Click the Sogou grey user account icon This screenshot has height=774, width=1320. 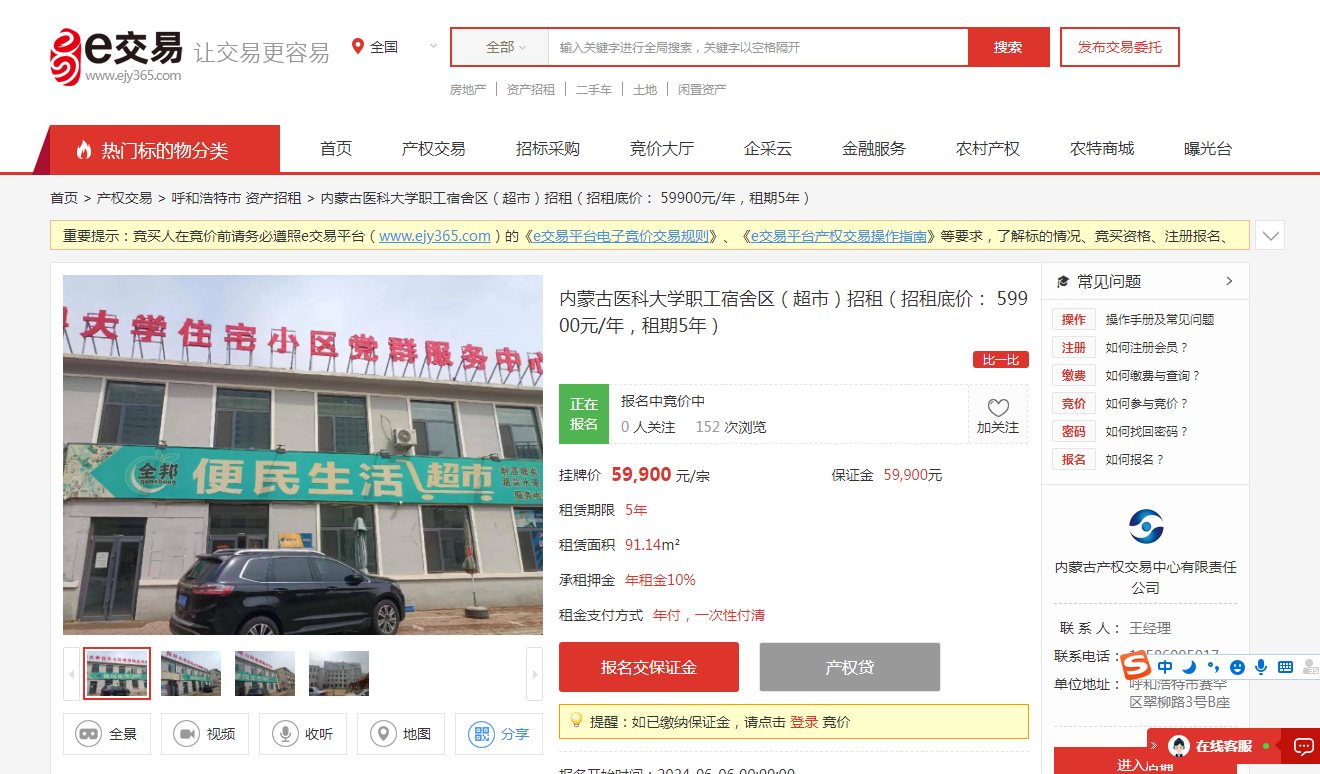click(x=1309, y=667)
